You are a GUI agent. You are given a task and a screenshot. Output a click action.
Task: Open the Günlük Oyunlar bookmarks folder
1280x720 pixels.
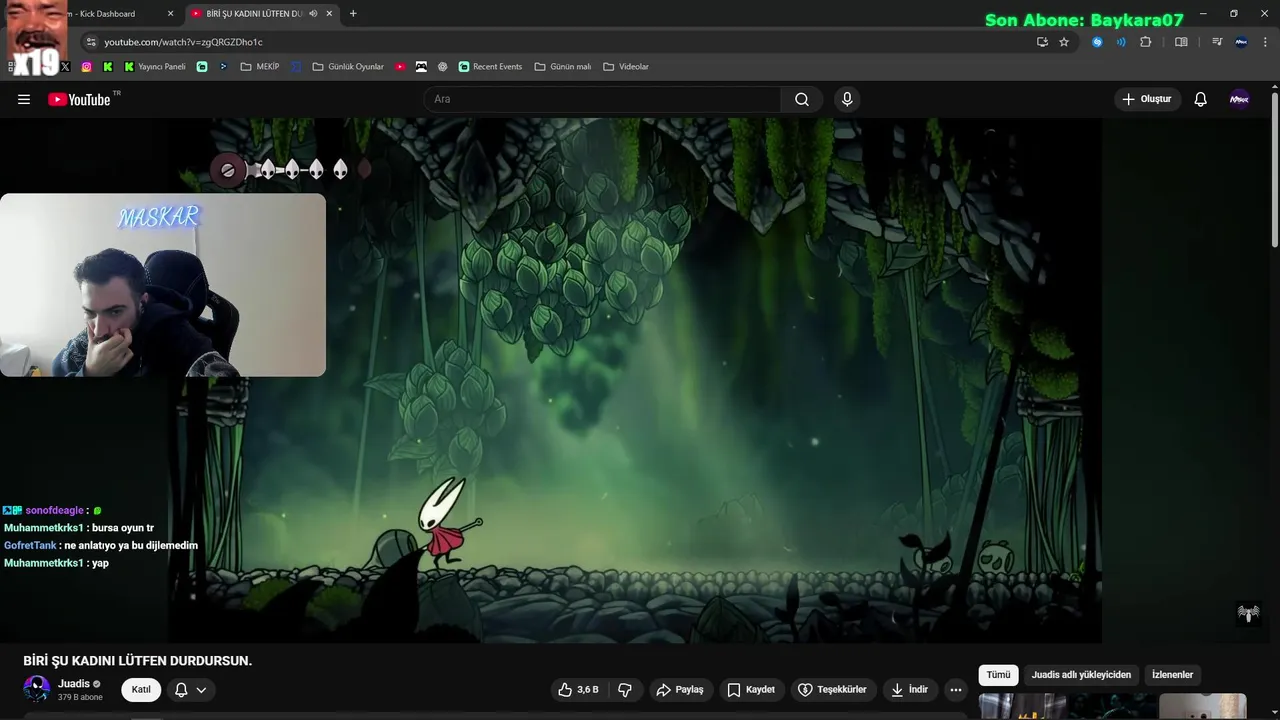pyautogui.click(x=348, y=67)
